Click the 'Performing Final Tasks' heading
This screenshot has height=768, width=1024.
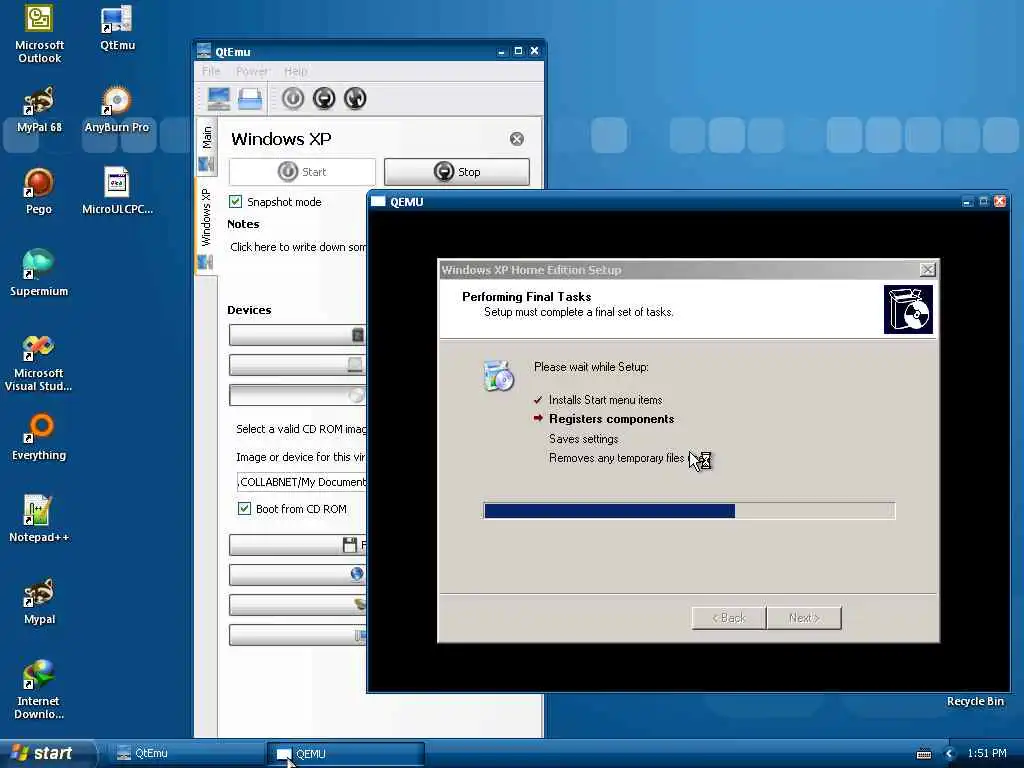tap(526, 296)
